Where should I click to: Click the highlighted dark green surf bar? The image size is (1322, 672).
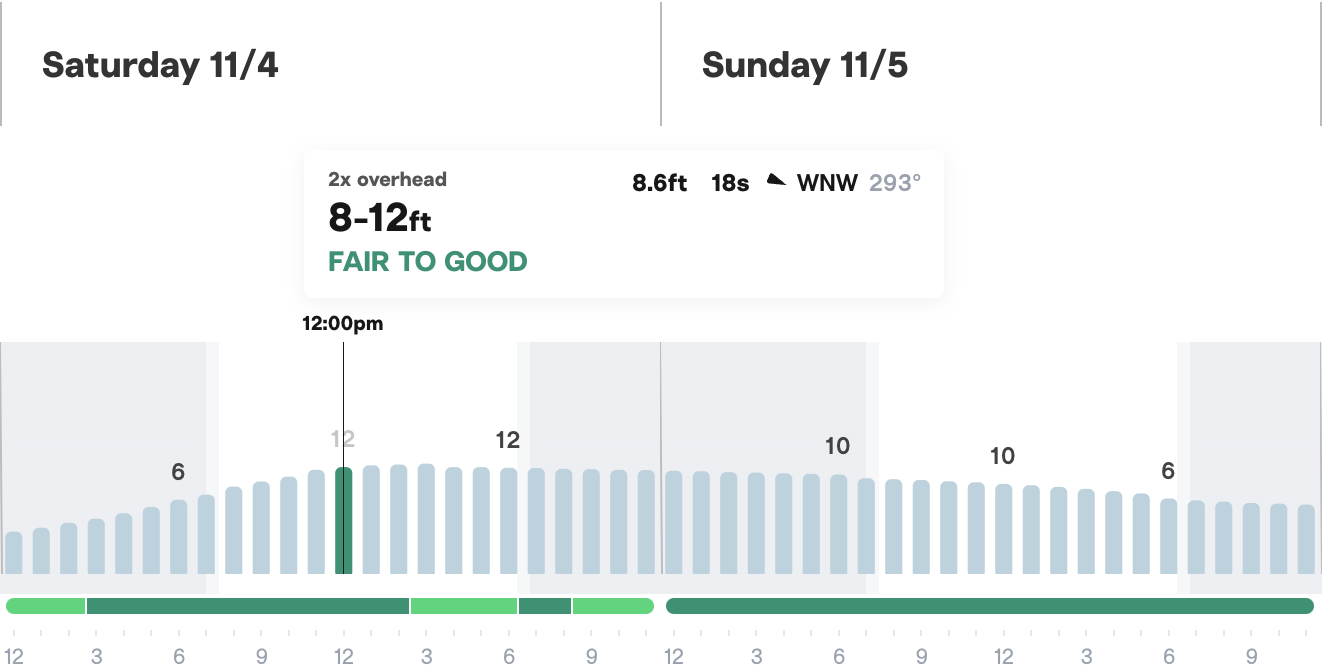pyautogui.click(x=343, y=520)
